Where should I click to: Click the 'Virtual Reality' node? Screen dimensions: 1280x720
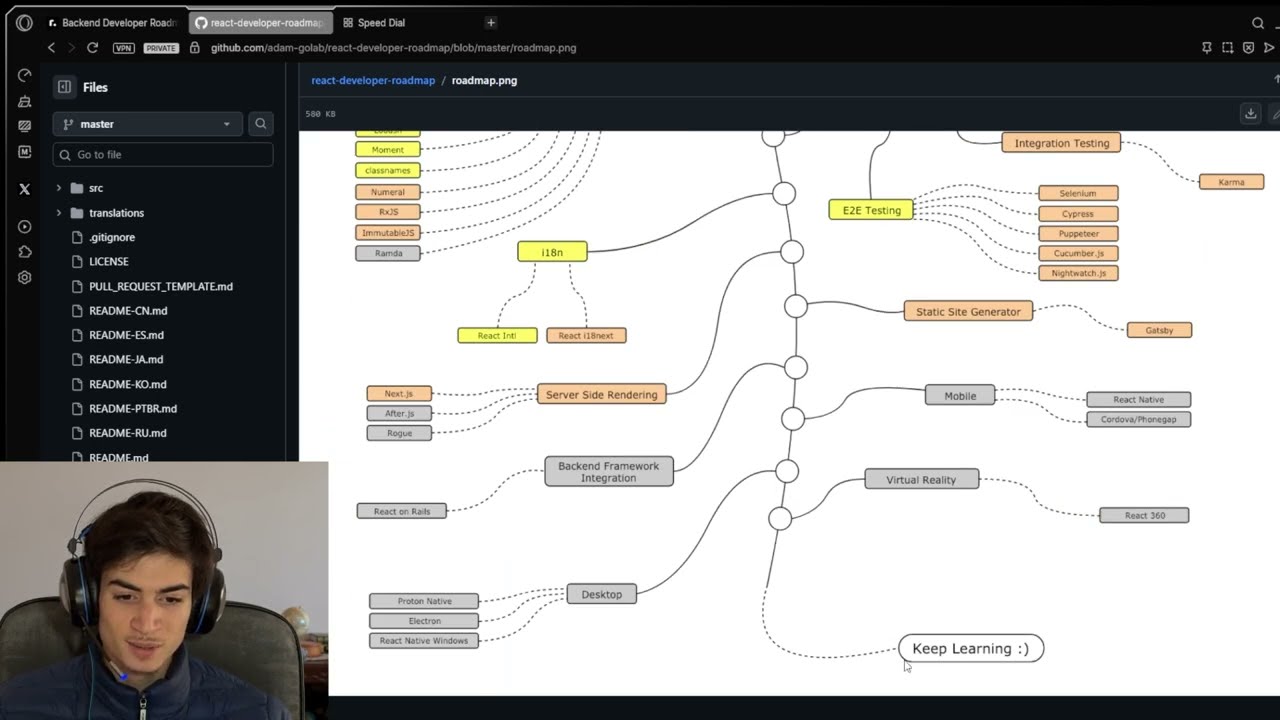pyautogui.click(x=921, y=479)
